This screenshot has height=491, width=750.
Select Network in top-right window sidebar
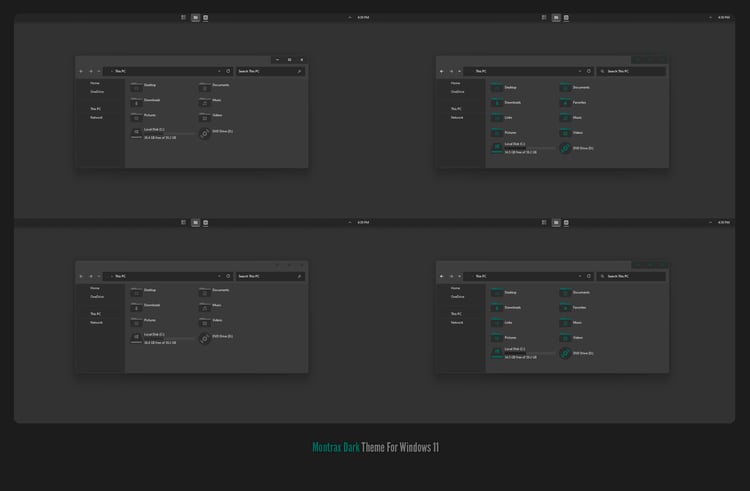click(457, 118)
